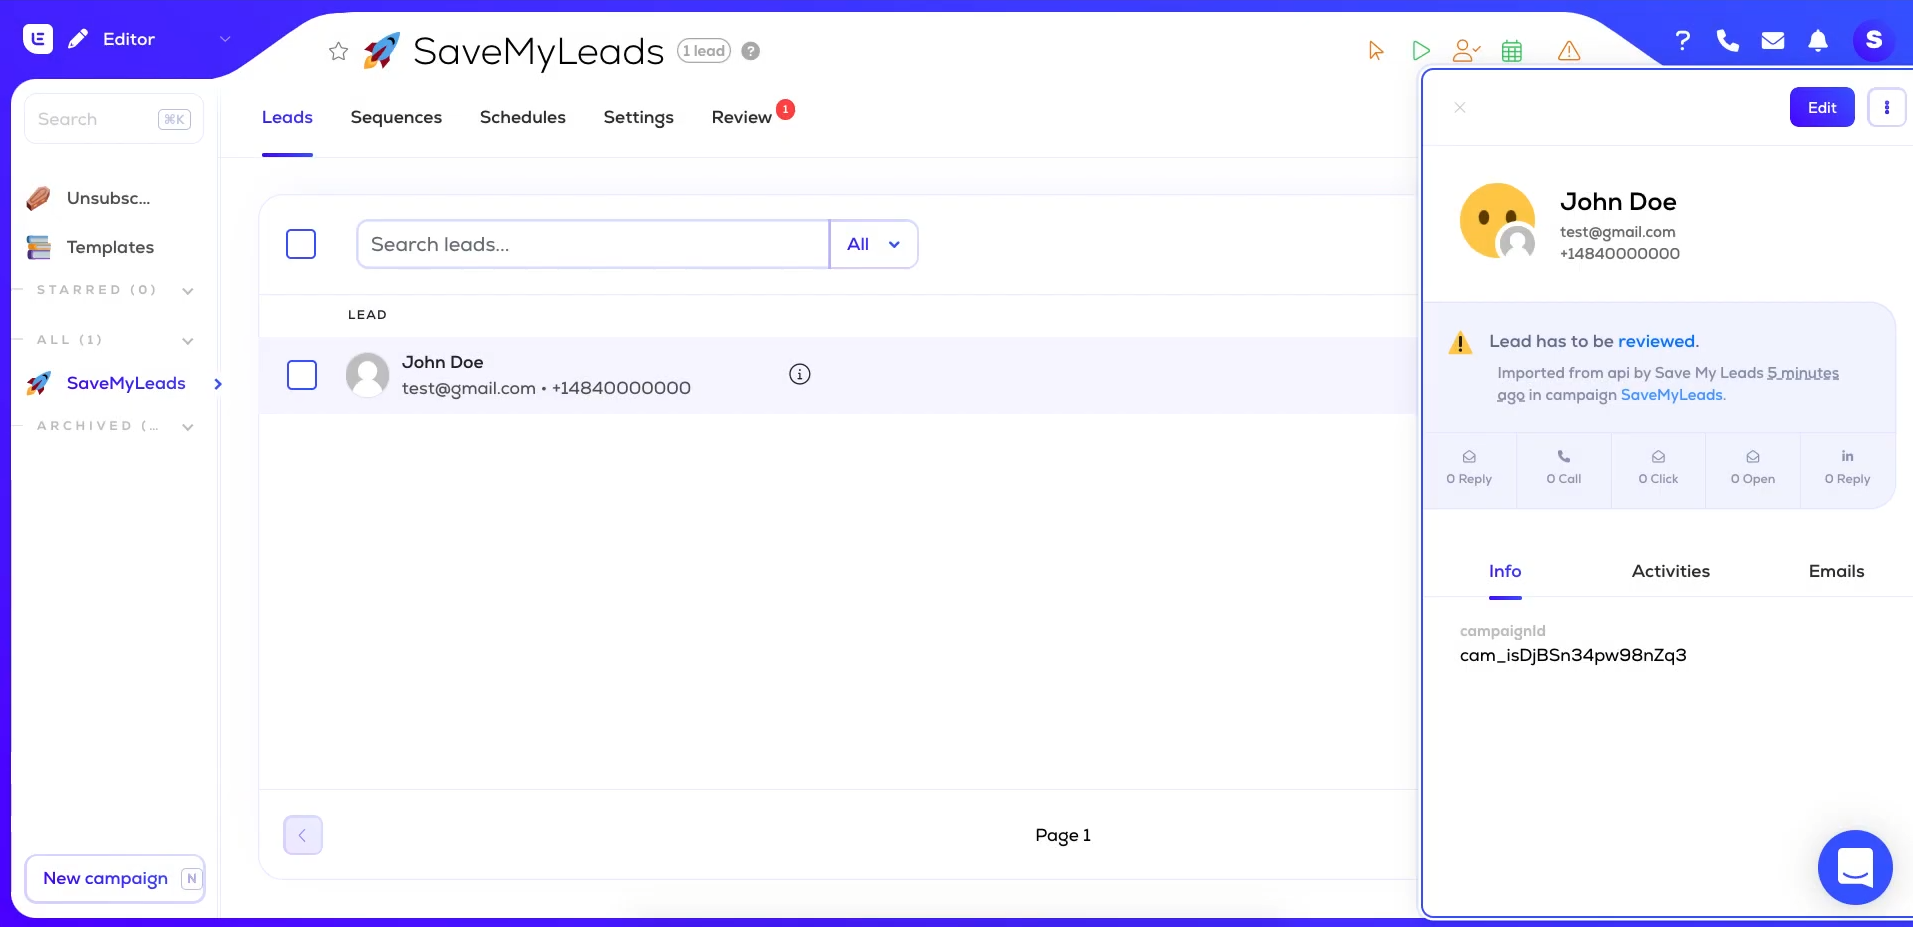Open the green calendar icon
Screen dimensions: 1913x927
coord(1512,51)
